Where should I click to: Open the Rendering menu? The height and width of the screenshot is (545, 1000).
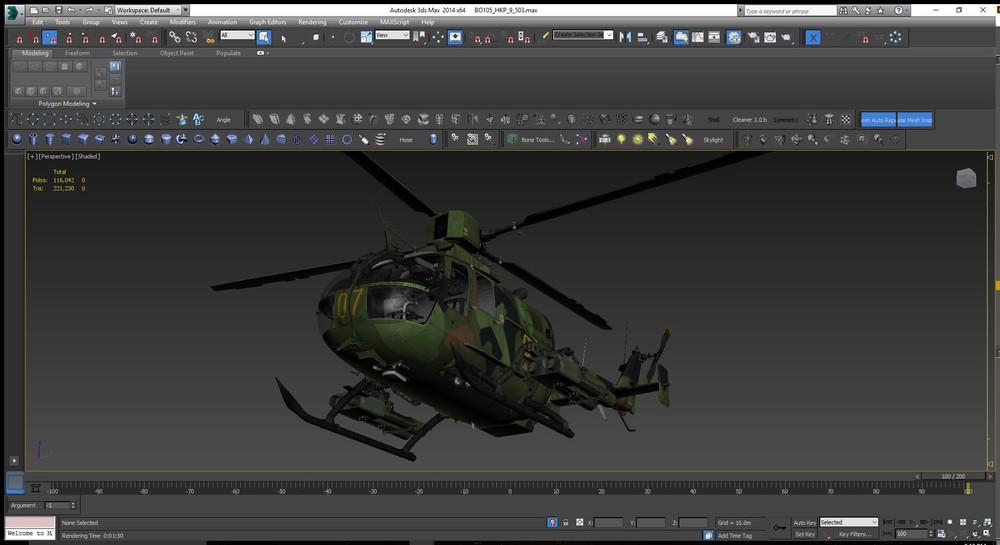[x=312, y=21]
